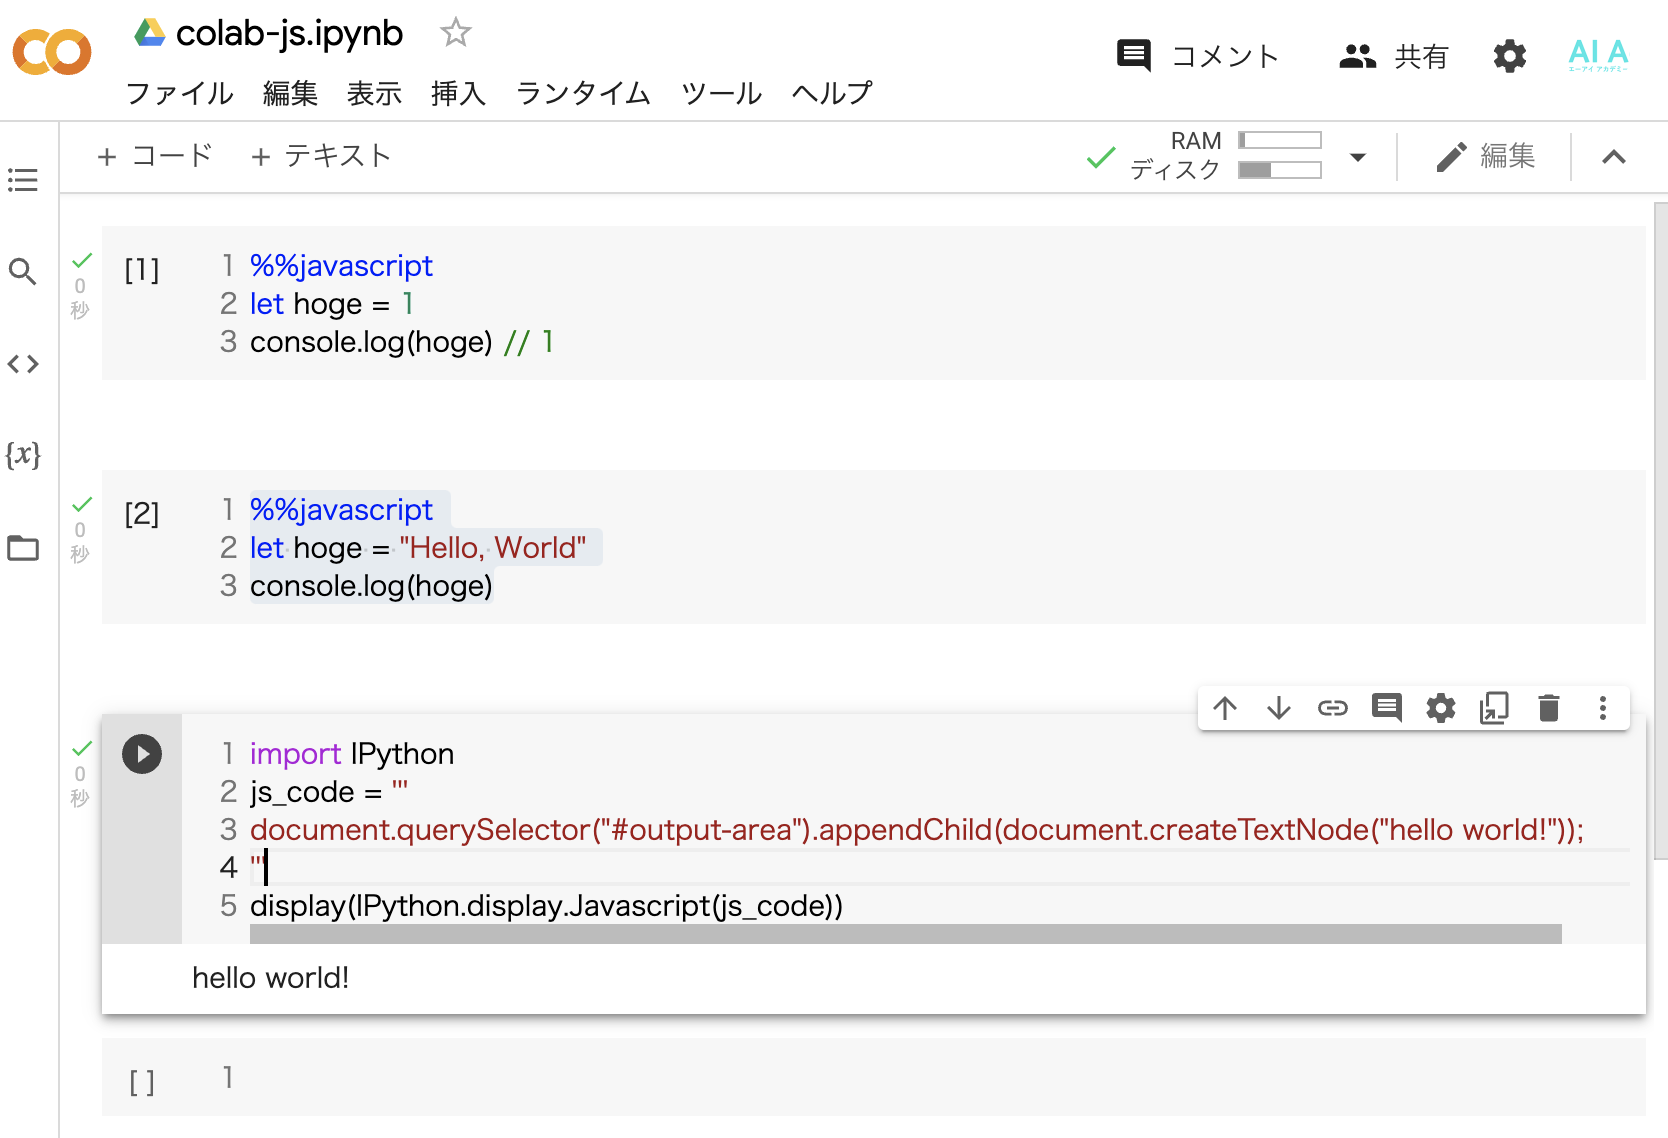1668x1138 pixels.
Task: Open the ファイル menu
Action: click(x=179, y=93)
